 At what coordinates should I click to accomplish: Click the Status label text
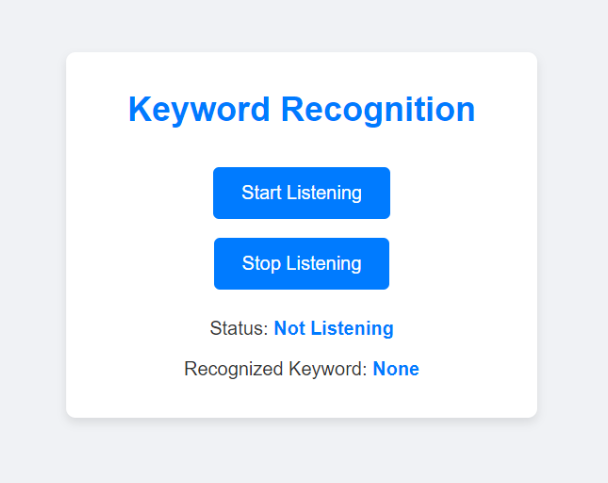tap(239, 328)
